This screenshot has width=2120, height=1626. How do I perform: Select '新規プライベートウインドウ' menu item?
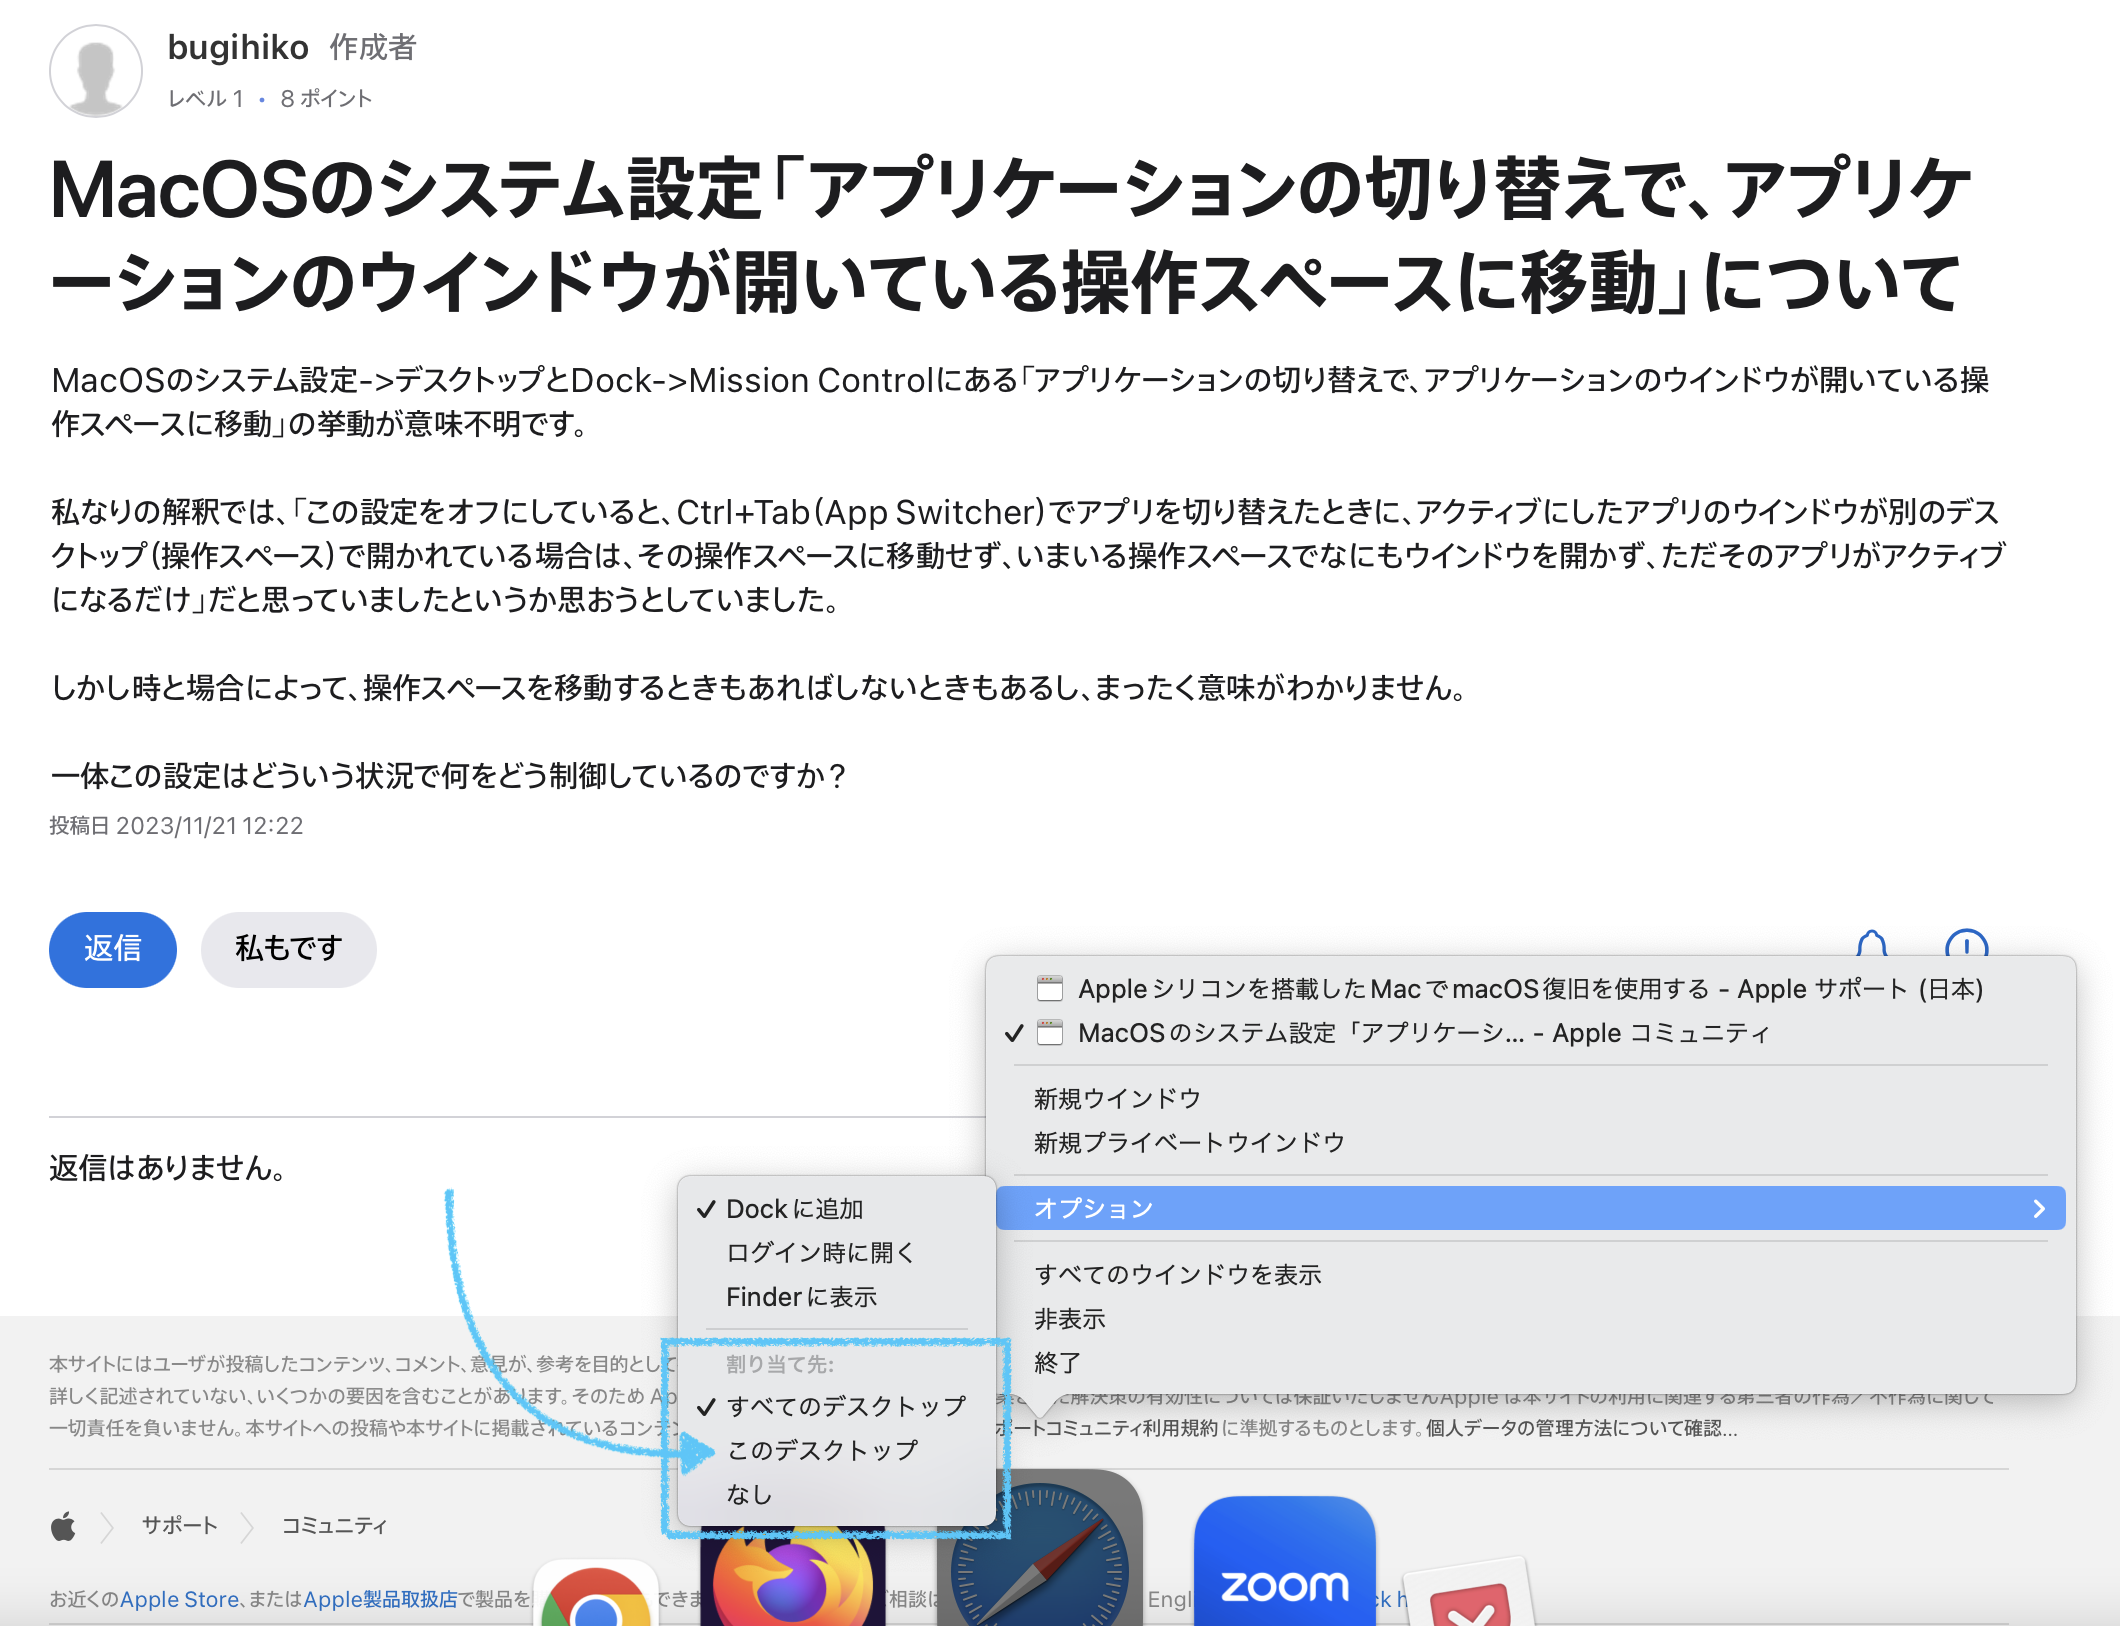pos(1189,1142)
